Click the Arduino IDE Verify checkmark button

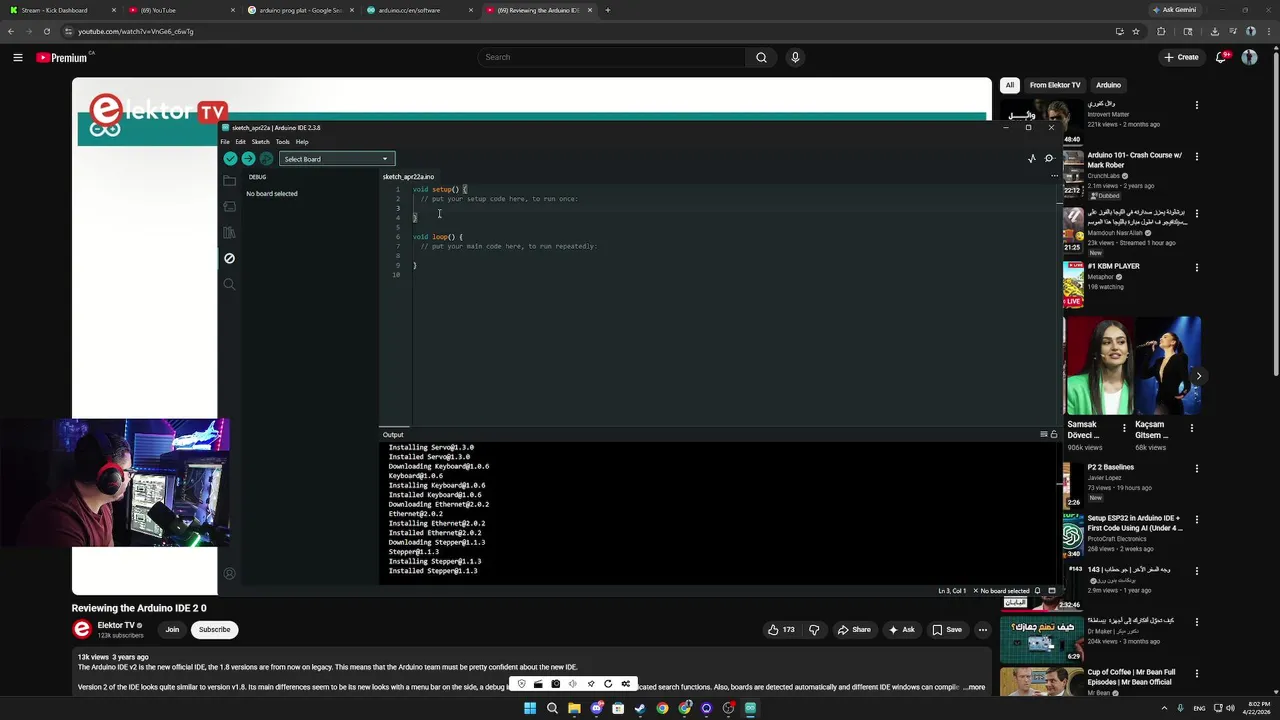point(230,159)
